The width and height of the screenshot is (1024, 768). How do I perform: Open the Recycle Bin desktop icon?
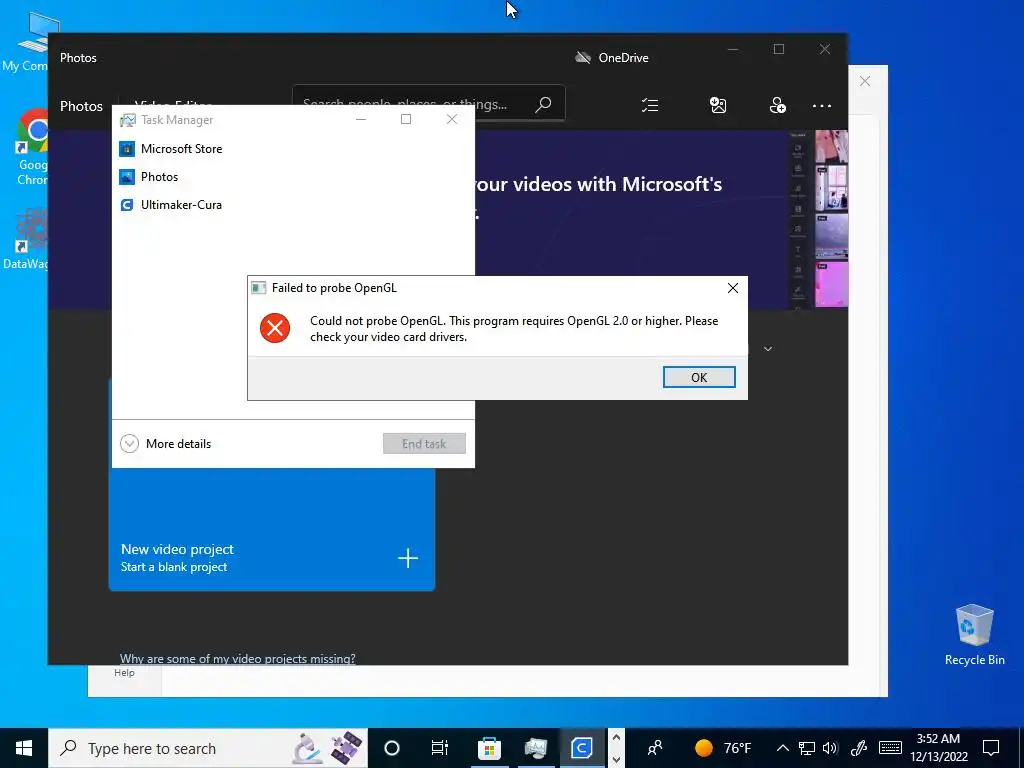(974, 635)
